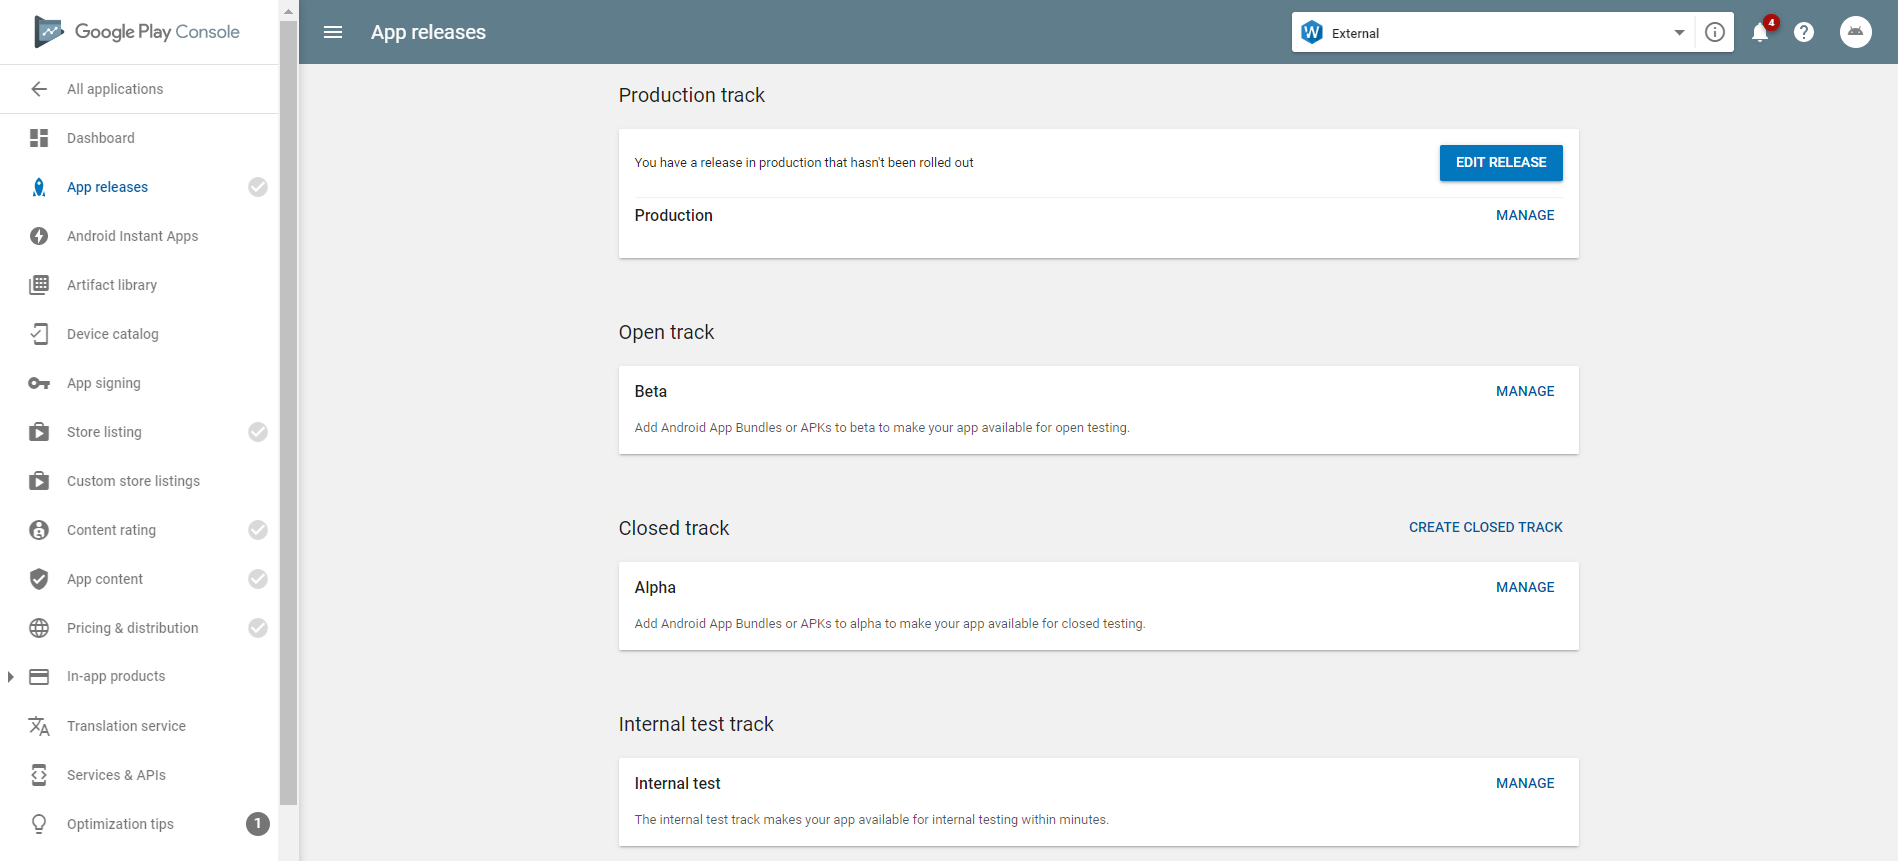1898x861 pixels.
Task: Click the Services & APIs icon
Action: tap(39, 775)
